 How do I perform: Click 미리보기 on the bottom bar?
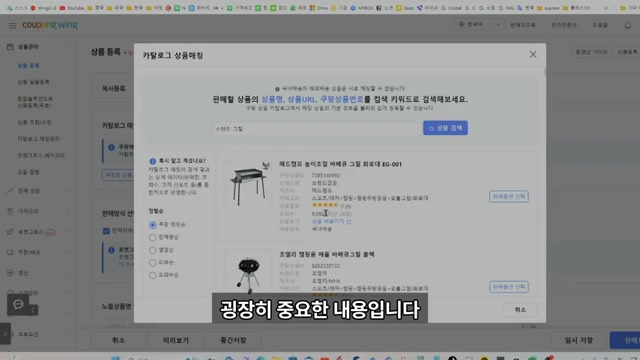[176, 340]
